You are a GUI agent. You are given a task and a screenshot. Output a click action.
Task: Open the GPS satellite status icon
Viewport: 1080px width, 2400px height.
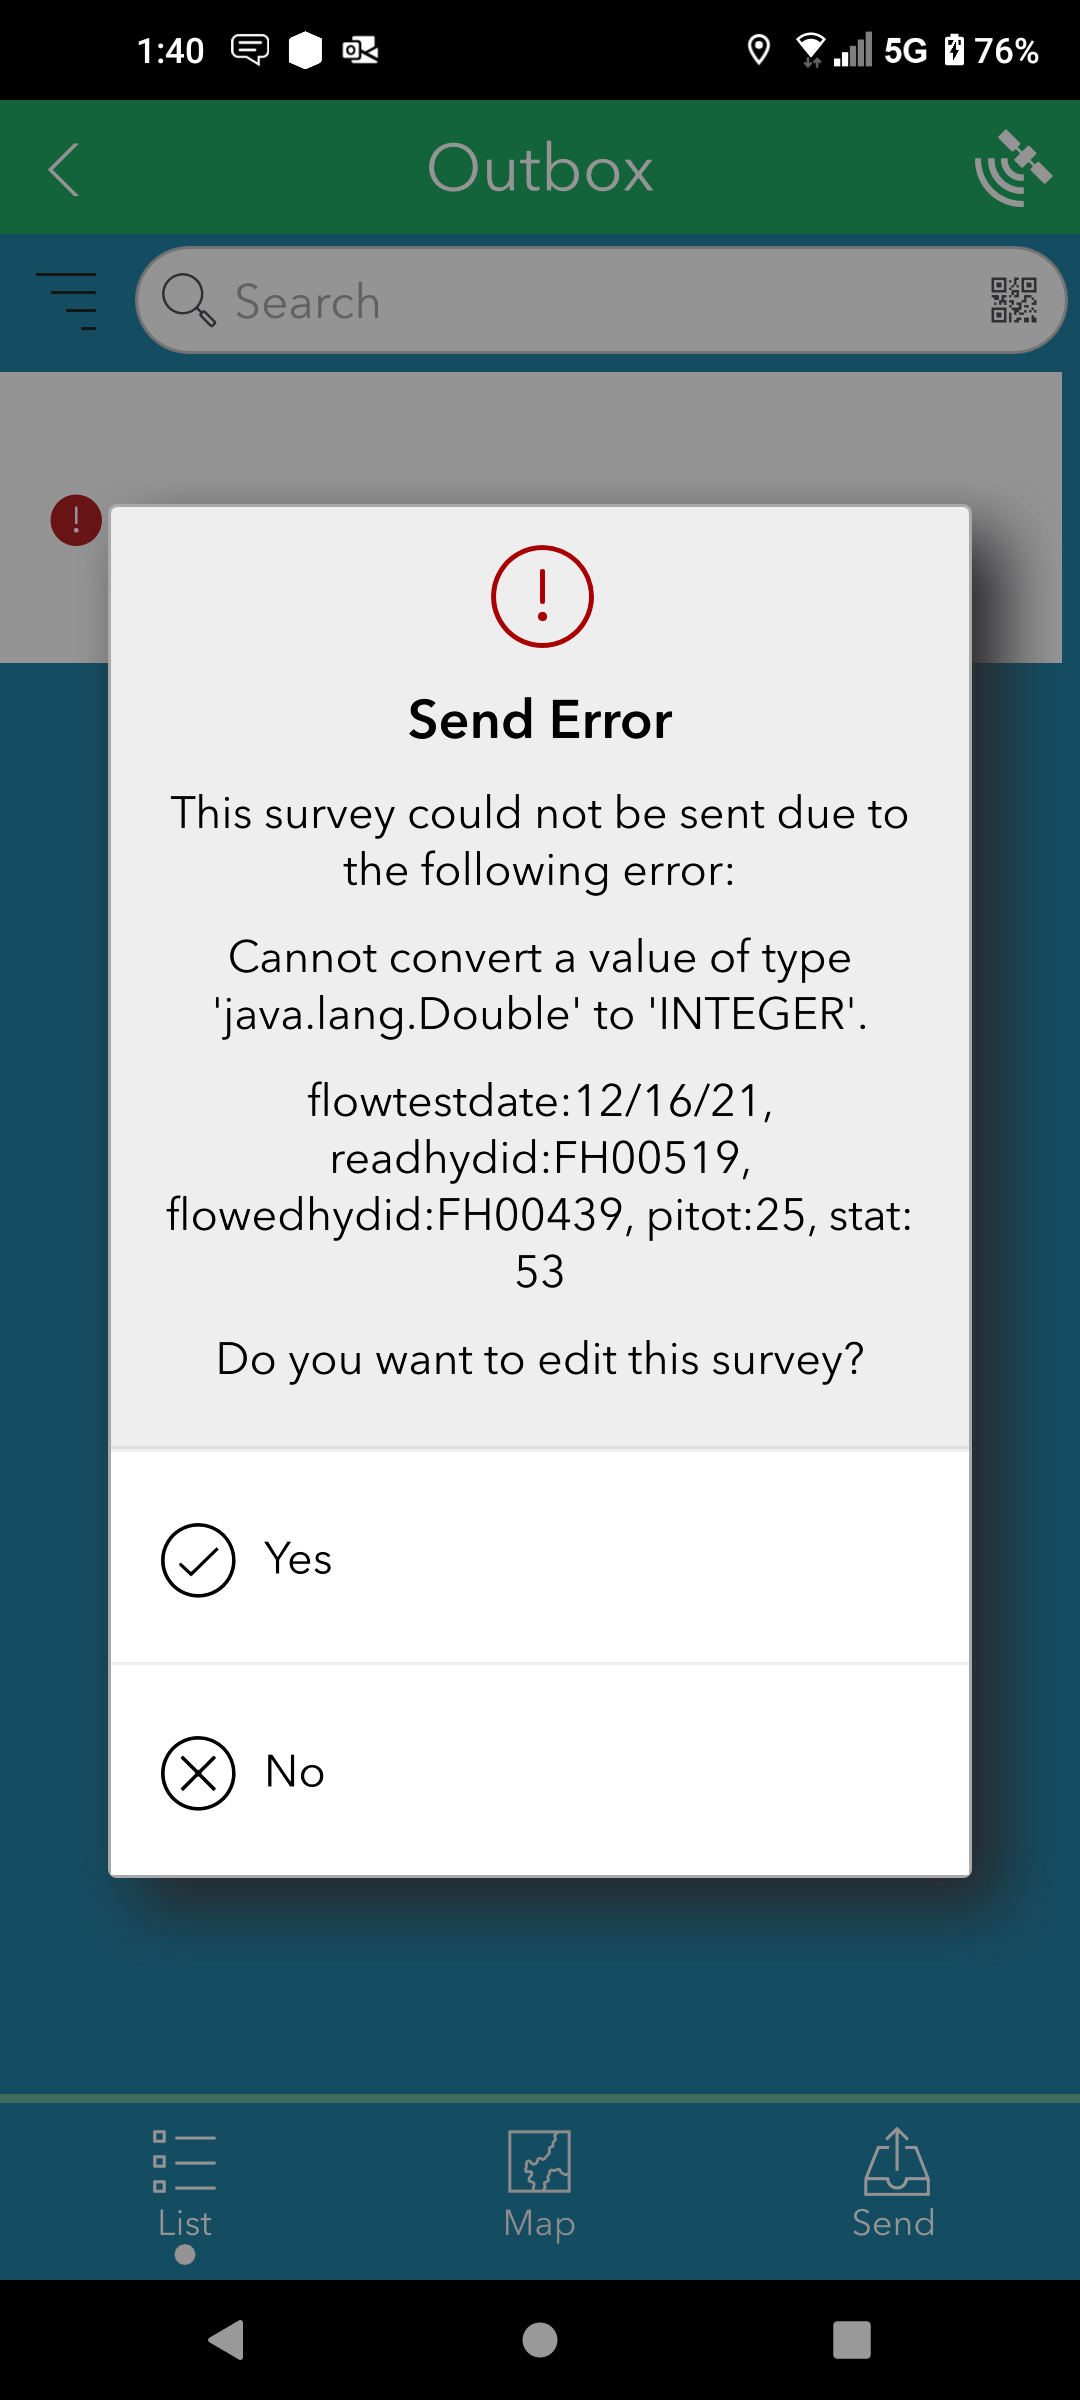coord(1012,168)
